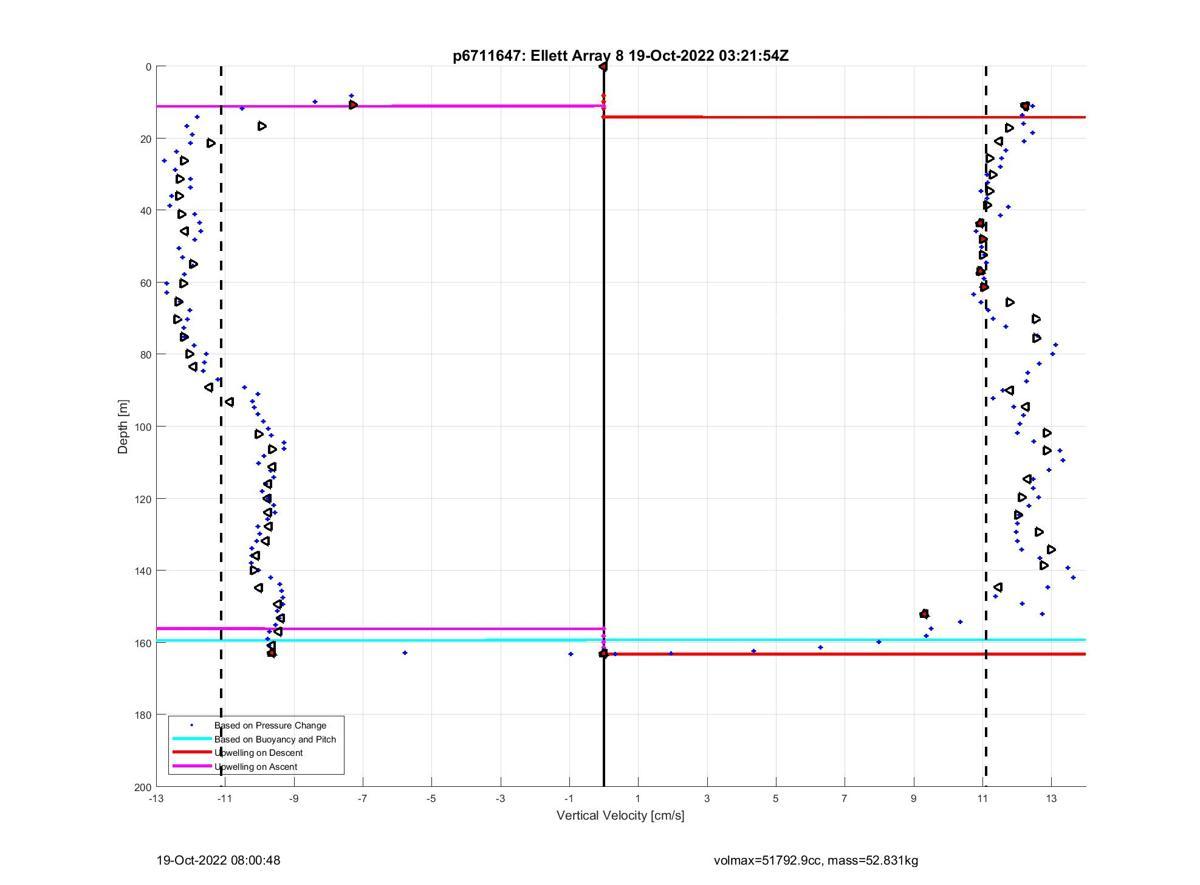
Task: Click y-axis tick label '20'
Action: click(x=145, y=139)
